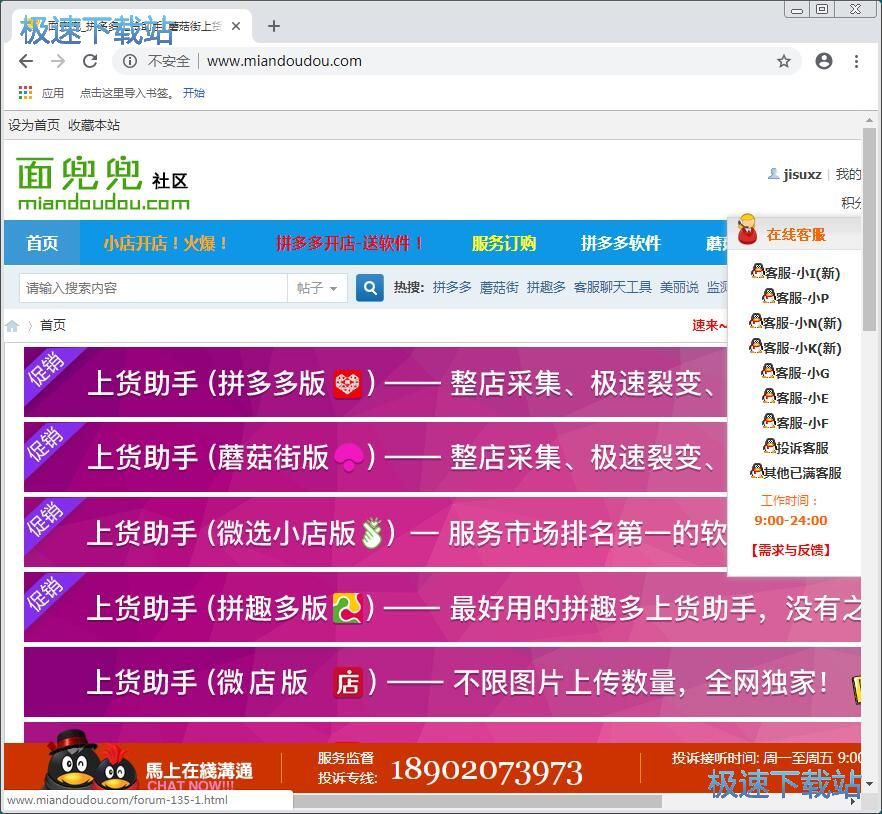This screenshot has height=814, width=882.
Task: Open the jisuxz user profile link
Action: 802,174
